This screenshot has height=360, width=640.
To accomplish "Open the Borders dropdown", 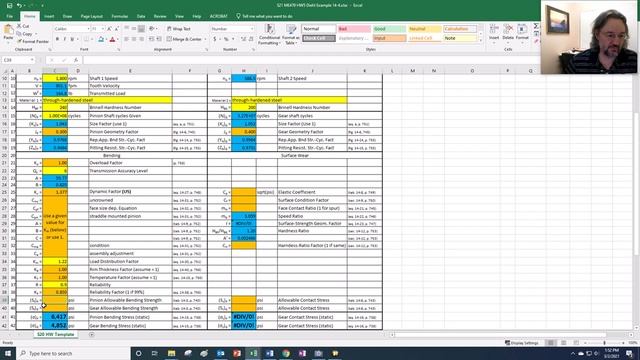I will [91, 40].
